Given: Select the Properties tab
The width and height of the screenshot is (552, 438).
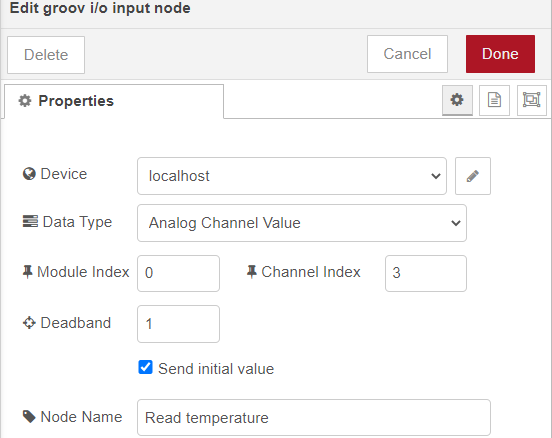Looking at the screenshot, I should coord(114,101).
